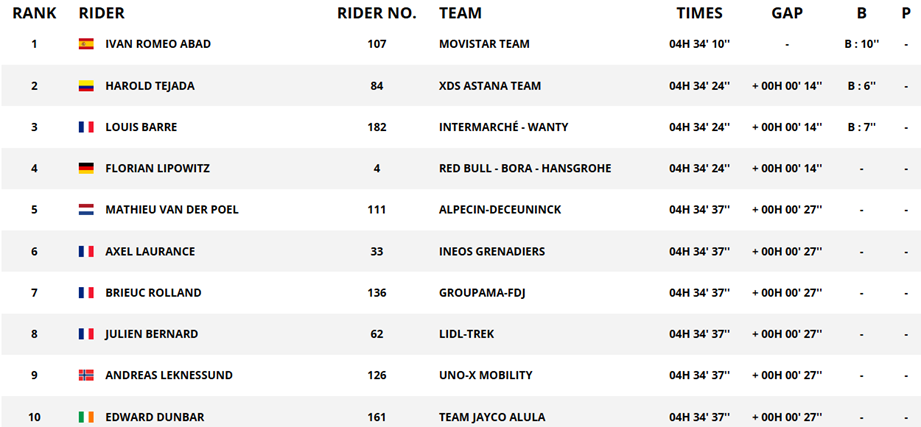Click the Irish flag beside Edward Dunbar
Screen dimensions: 921x427
coord(86,417)
